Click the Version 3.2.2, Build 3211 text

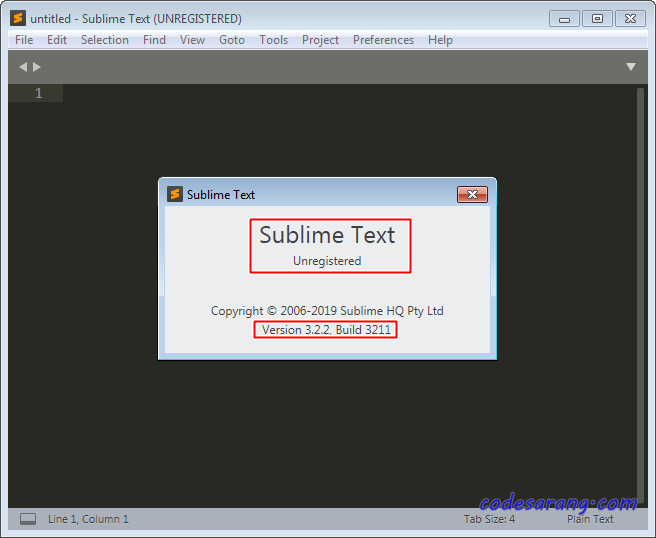tap(326, 330)
